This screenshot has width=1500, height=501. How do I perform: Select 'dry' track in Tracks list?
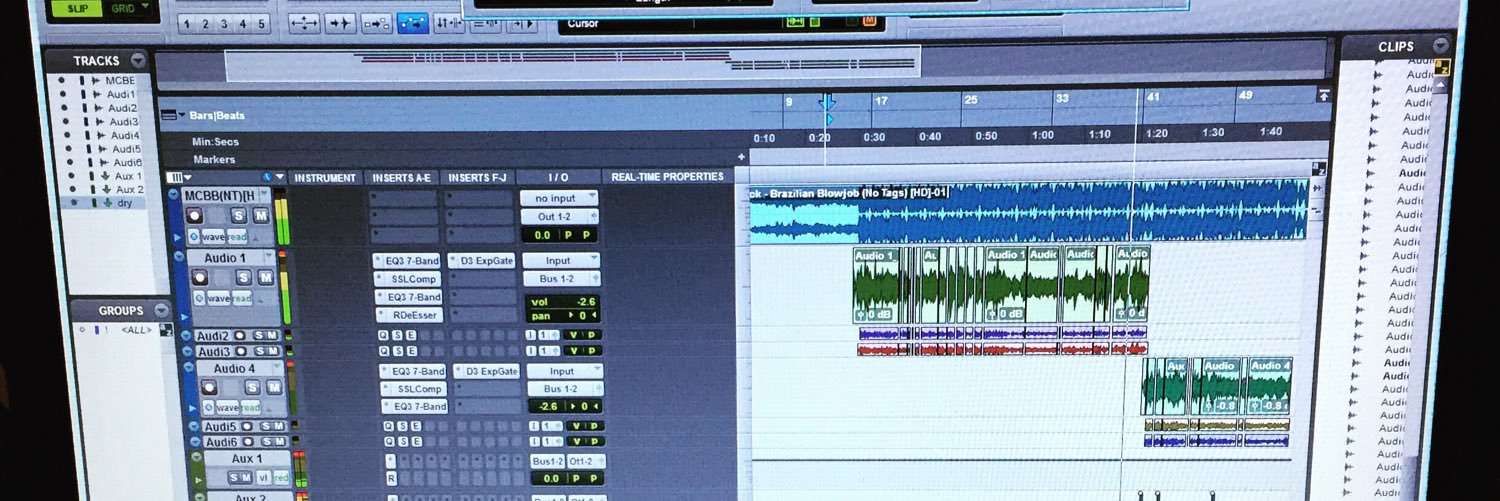[x=124, y=202]
